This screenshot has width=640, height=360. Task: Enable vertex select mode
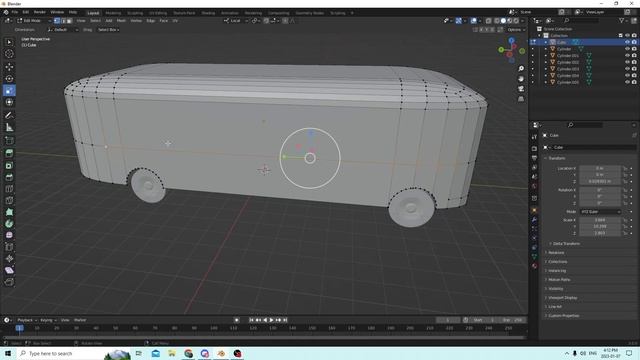[57, 20]
